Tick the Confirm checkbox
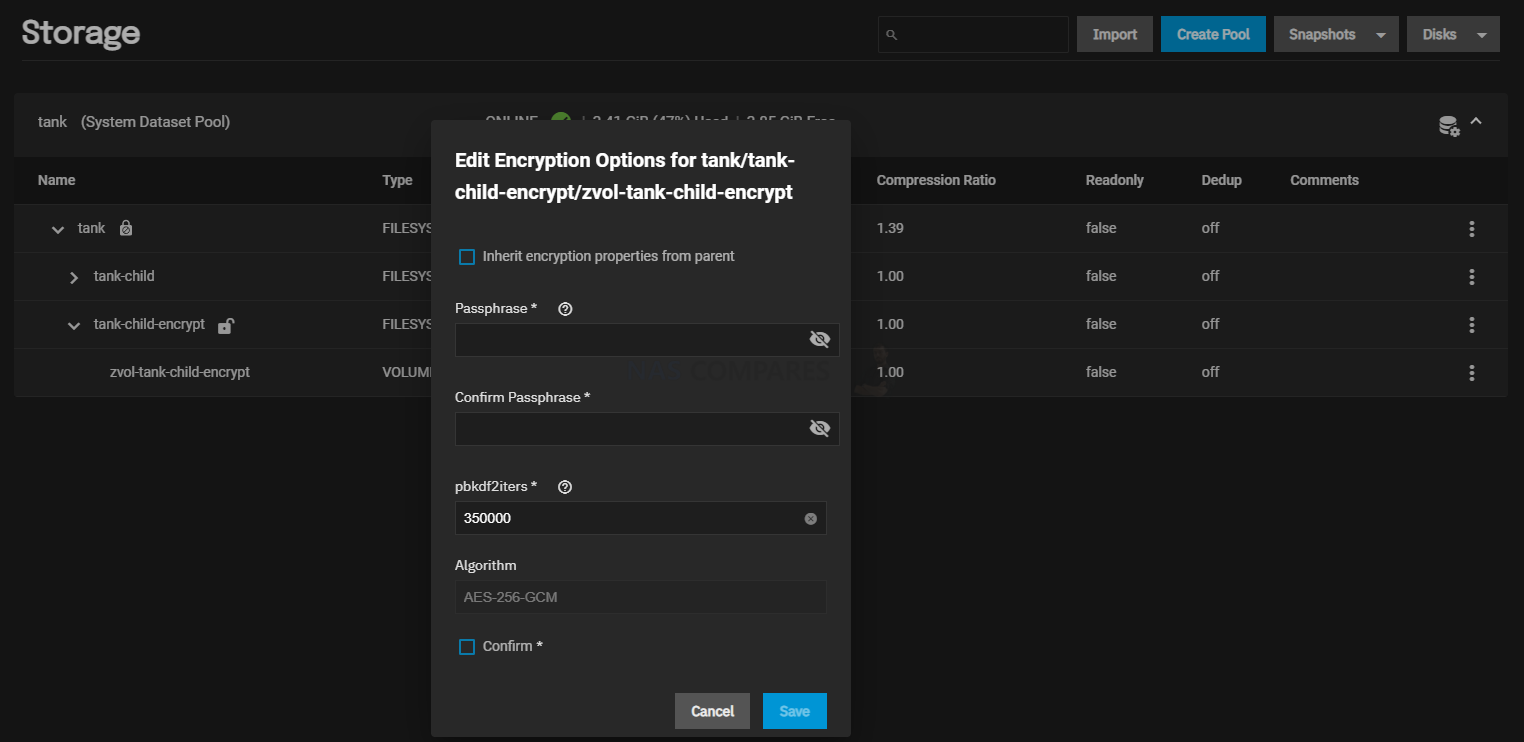1524x742 pixels. click(x=467, y=647)
